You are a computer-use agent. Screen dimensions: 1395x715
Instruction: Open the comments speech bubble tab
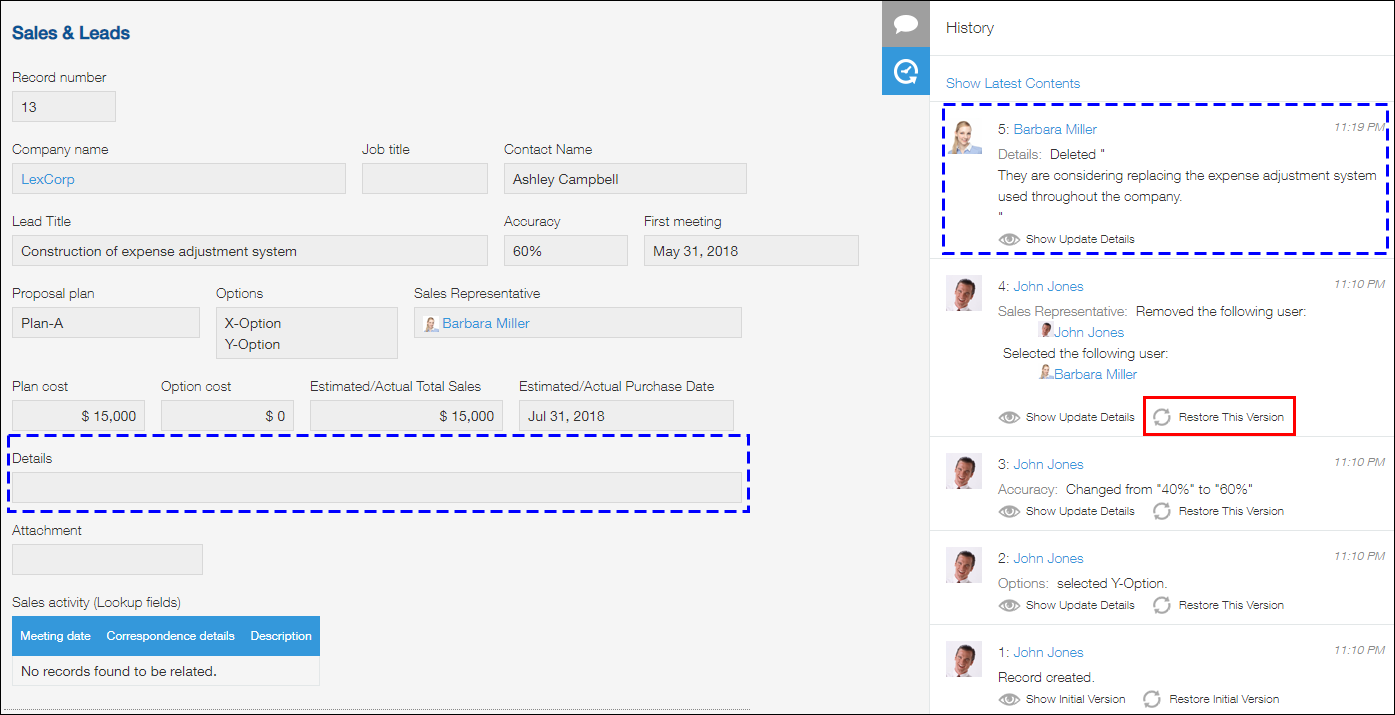[906, 24]
